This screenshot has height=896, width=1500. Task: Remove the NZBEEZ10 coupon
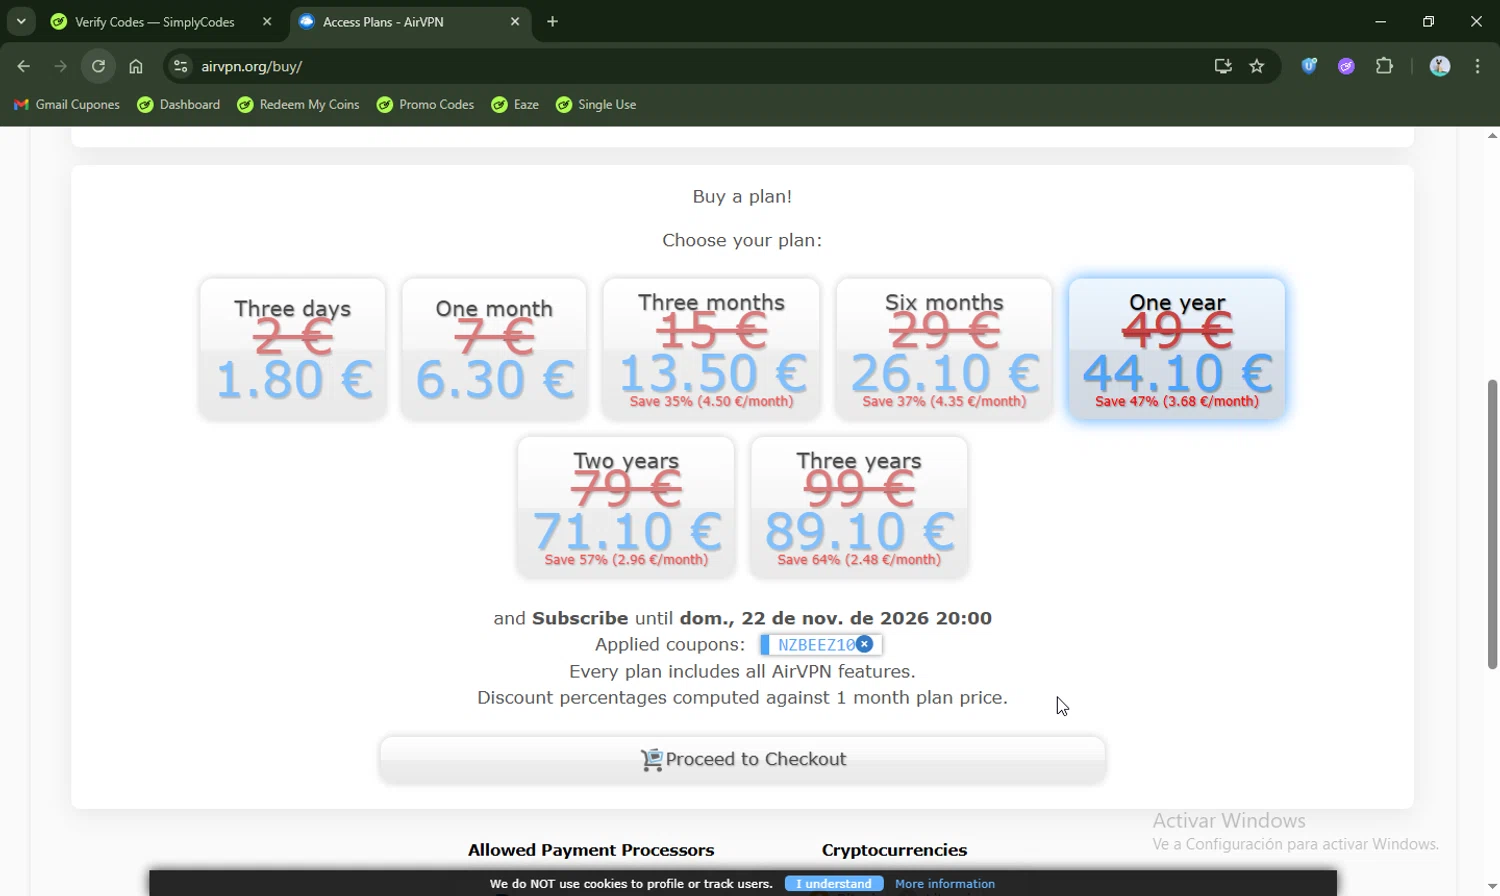point(865,644)
